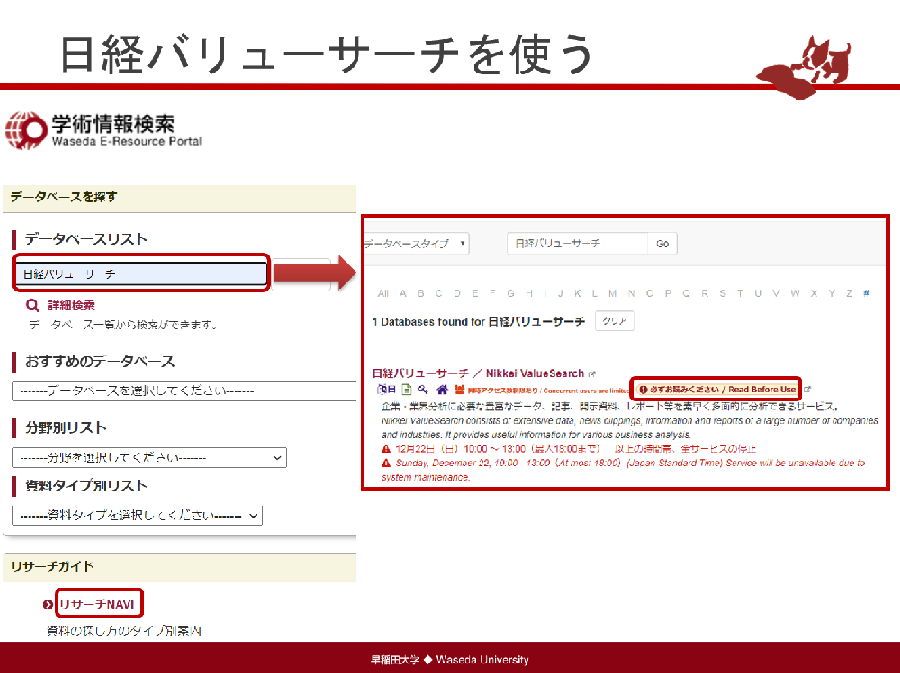900x673 pixels.
Task: Click the Go search button
Action: (662, 243)
